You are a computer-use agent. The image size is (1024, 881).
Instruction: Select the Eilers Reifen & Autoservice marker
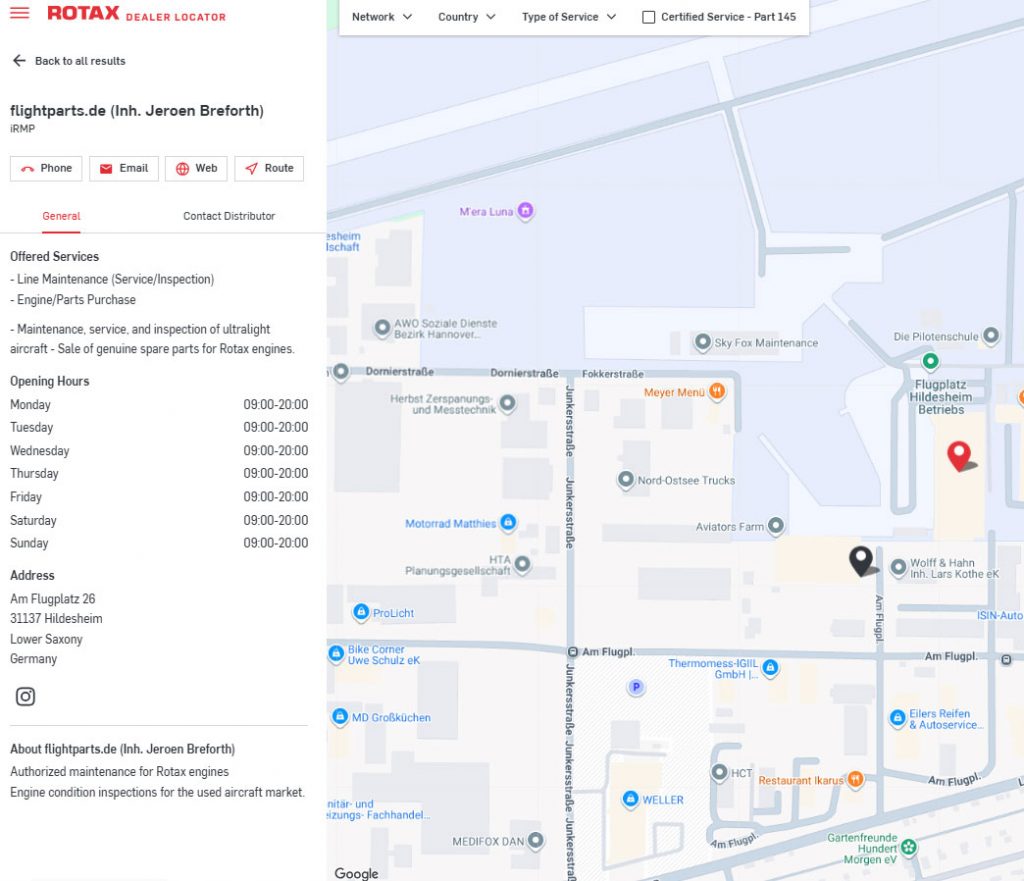[898, 718]
